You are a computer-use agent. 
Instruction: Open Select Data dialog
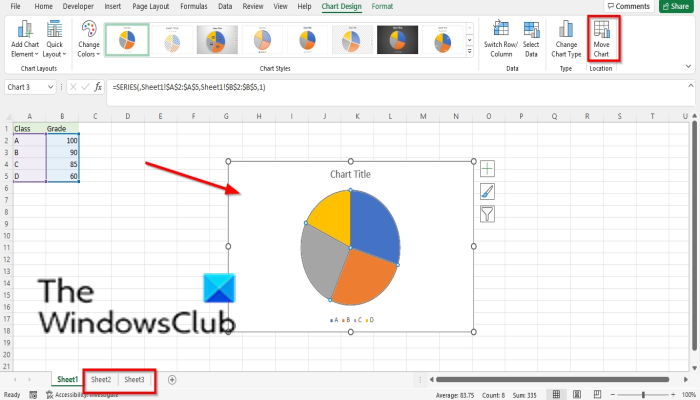(531, 39)
